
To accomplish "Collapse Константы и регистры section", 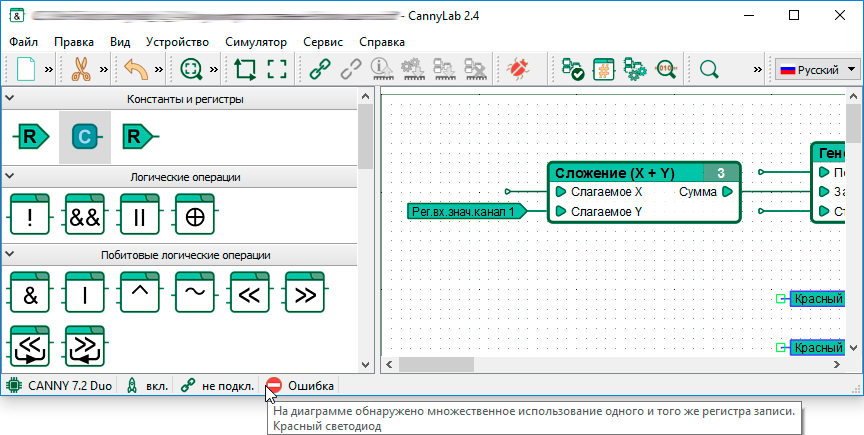I will coord(9,99).
